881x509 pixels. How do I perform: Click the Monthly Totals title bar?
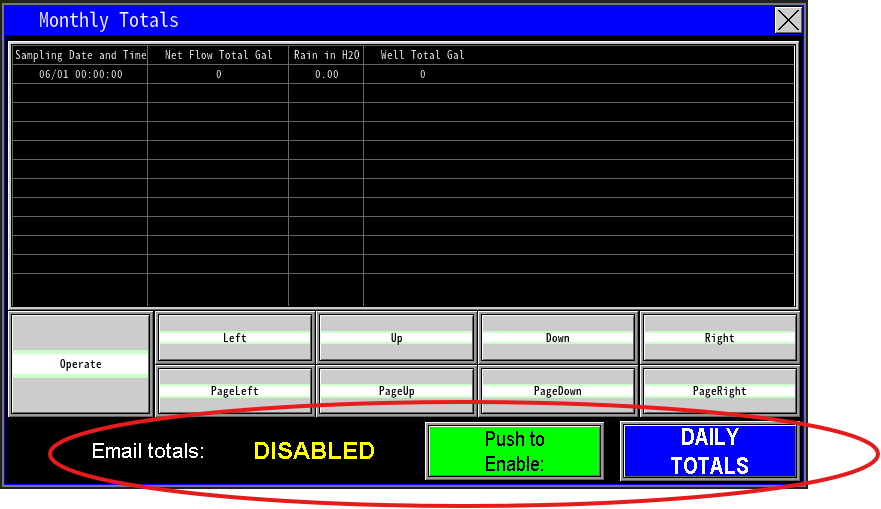(x=400, y=20)
